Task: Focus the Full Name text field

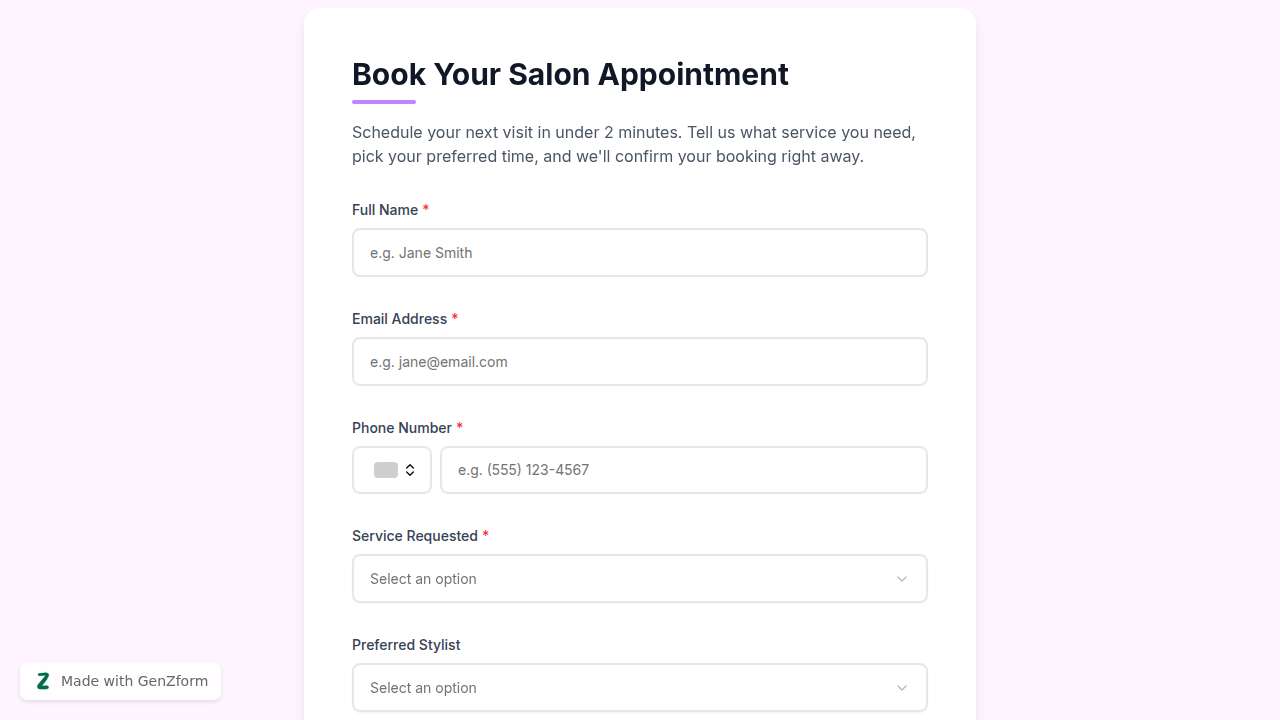Action: pyautogui.click(x=639, y=252)
